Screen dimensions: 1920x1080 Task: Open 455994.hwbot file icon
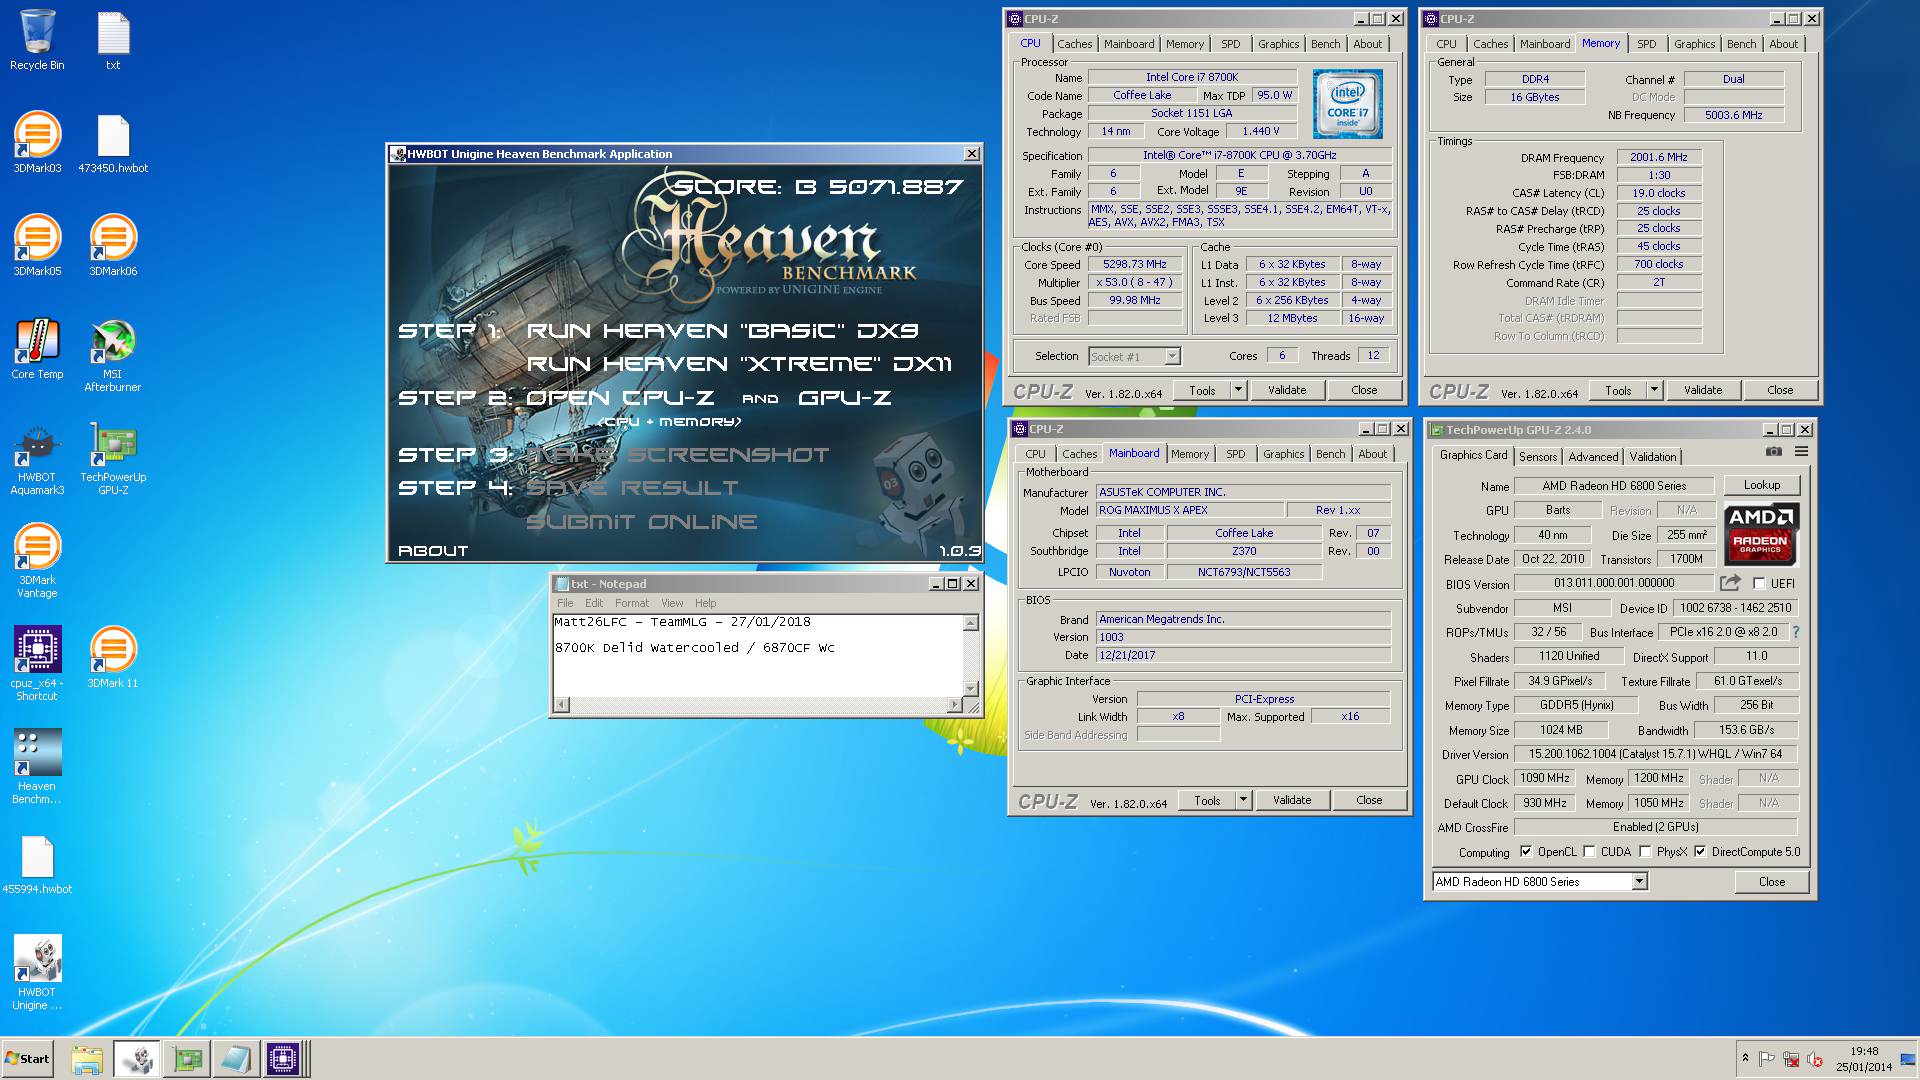click(37, 864)
